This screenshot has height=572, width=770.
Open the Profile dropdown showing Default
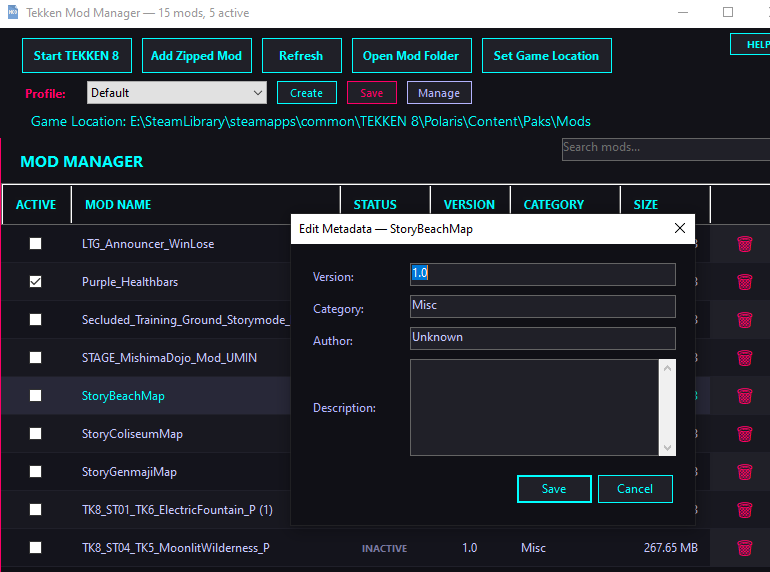click(177, 93)
